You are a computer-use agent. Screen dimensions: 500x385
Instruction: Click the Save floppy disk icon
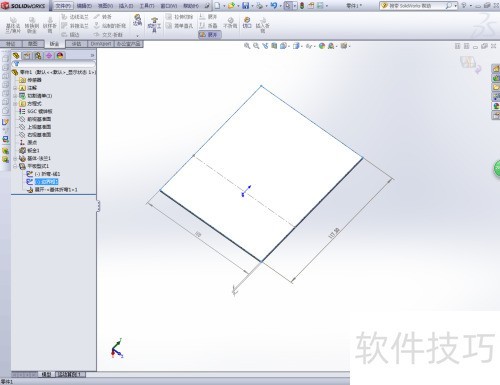point(246,6)
